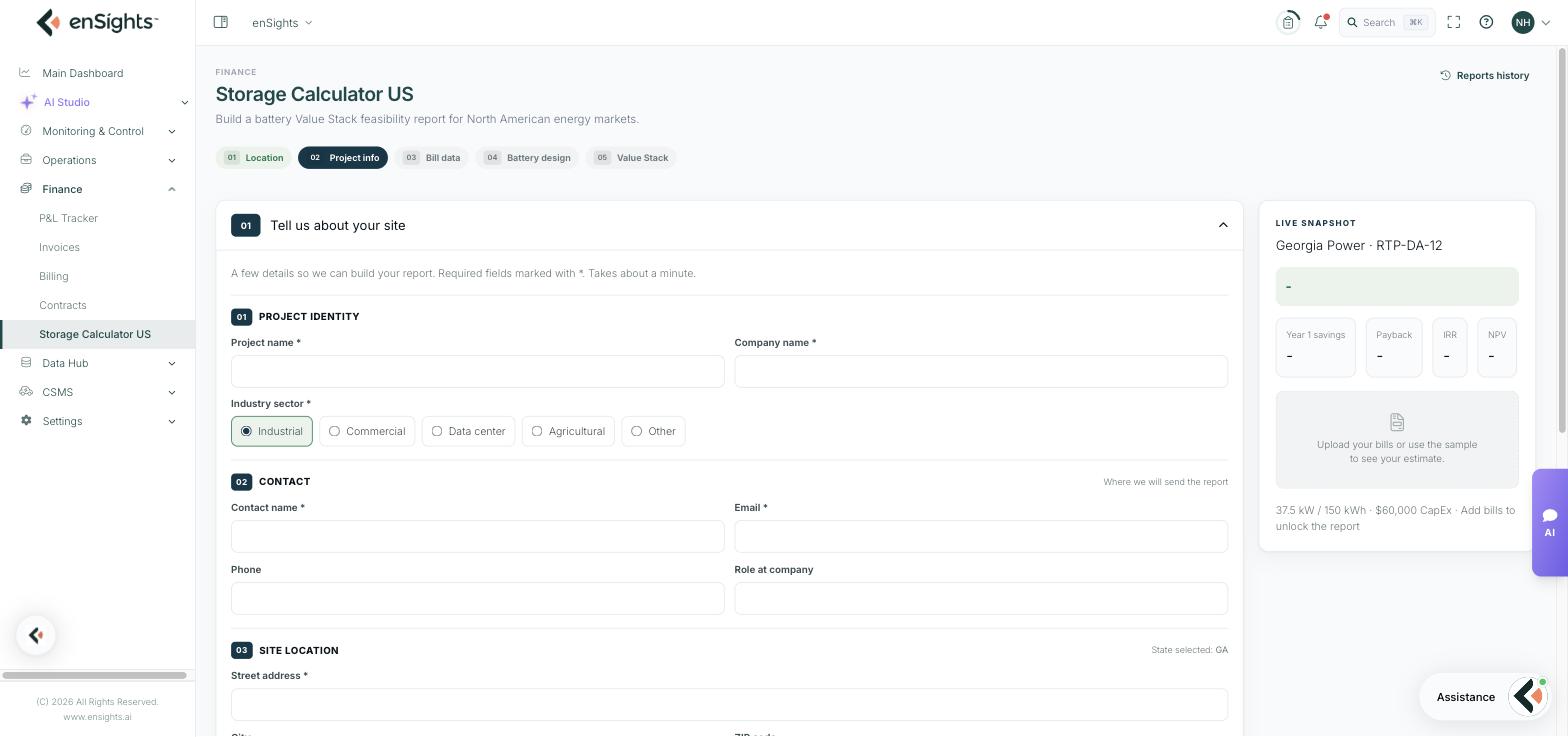Open Storage Calculator US page
Screen dimensions: 1568x737
click(97, 334)
